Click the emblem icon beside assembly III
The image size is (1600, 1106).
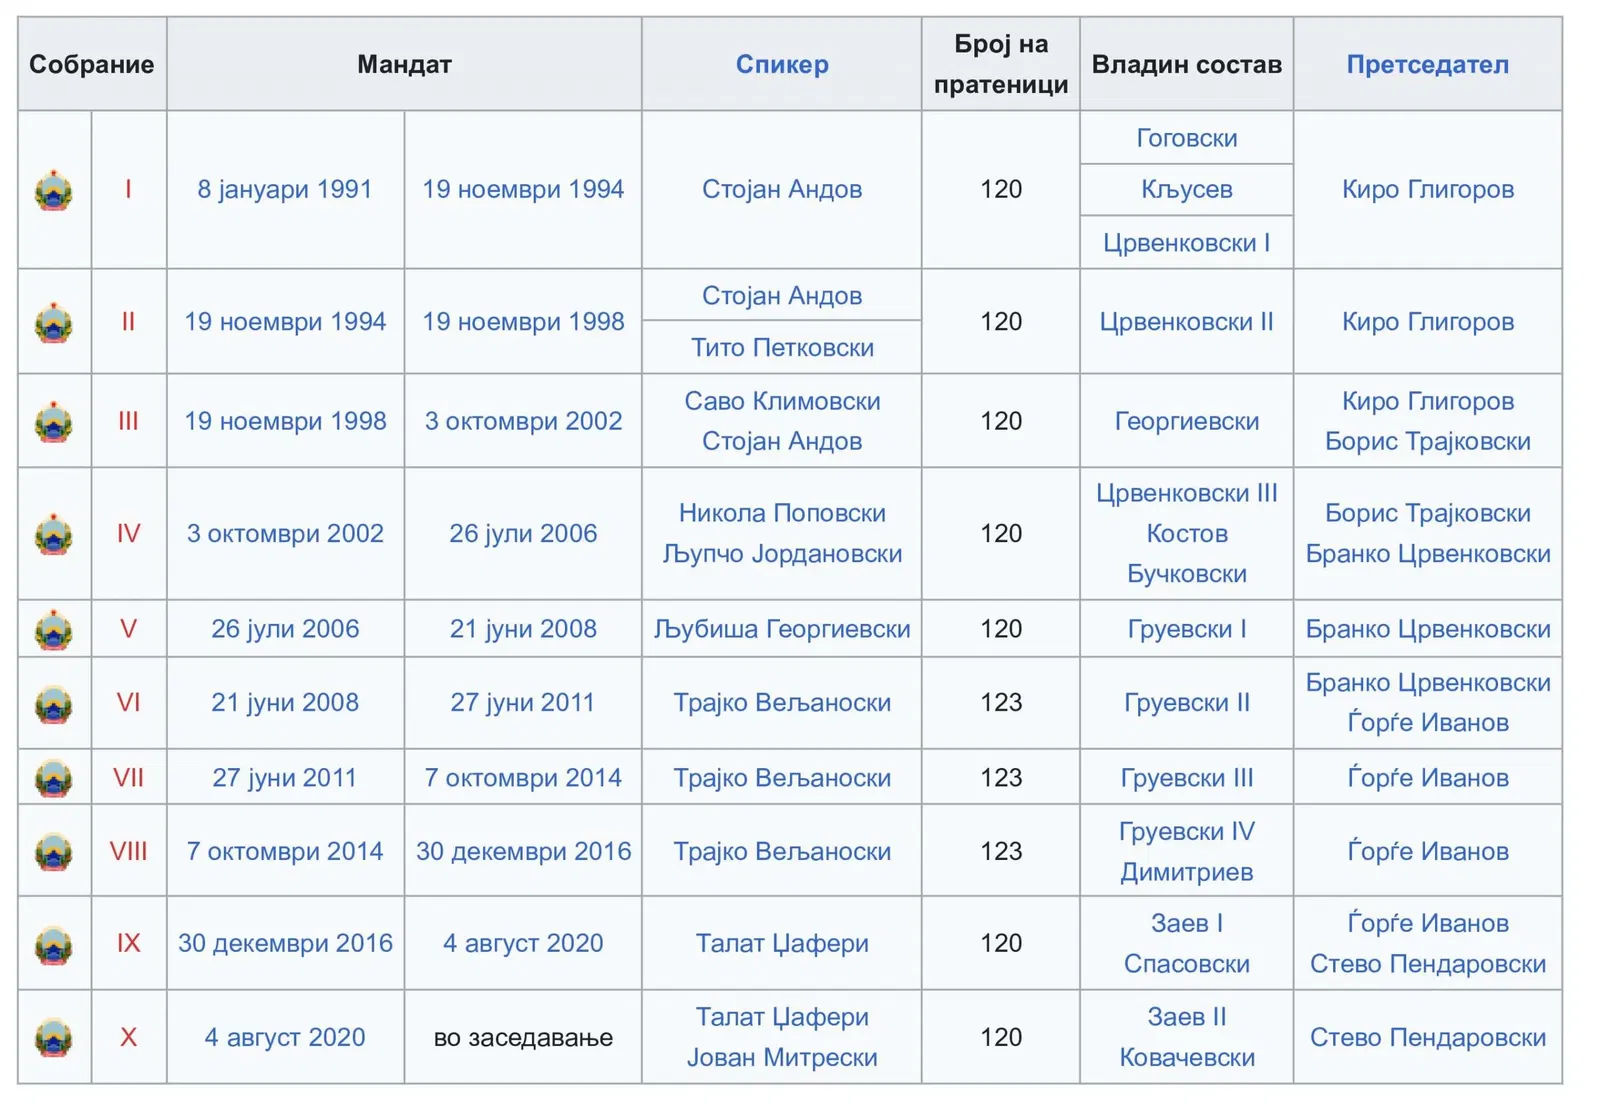click(54, 421)
